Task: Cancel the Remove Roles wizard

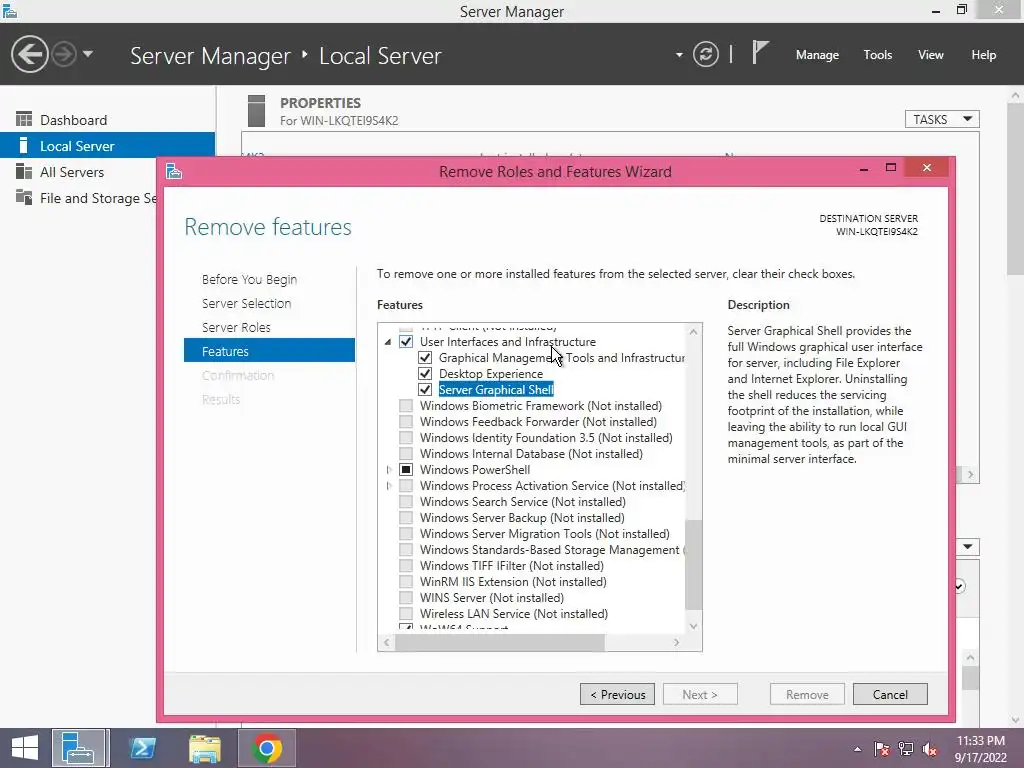Action: tap(890, 694)
